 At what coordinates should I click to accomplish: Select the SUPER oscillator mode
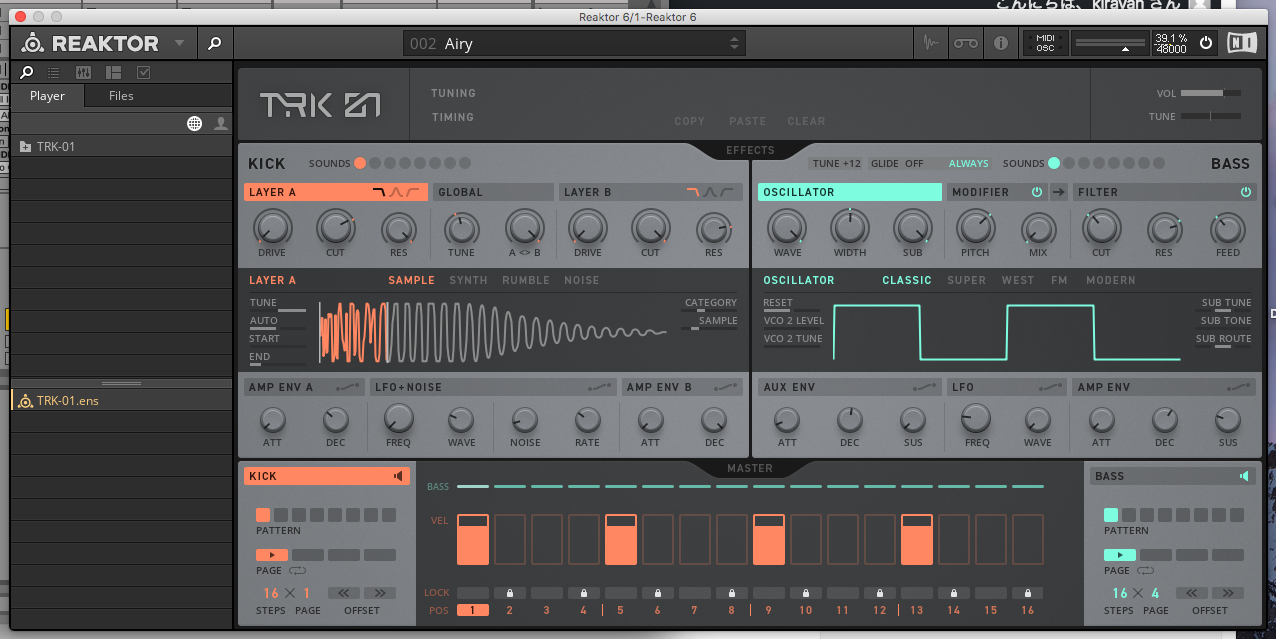[966, 280]
